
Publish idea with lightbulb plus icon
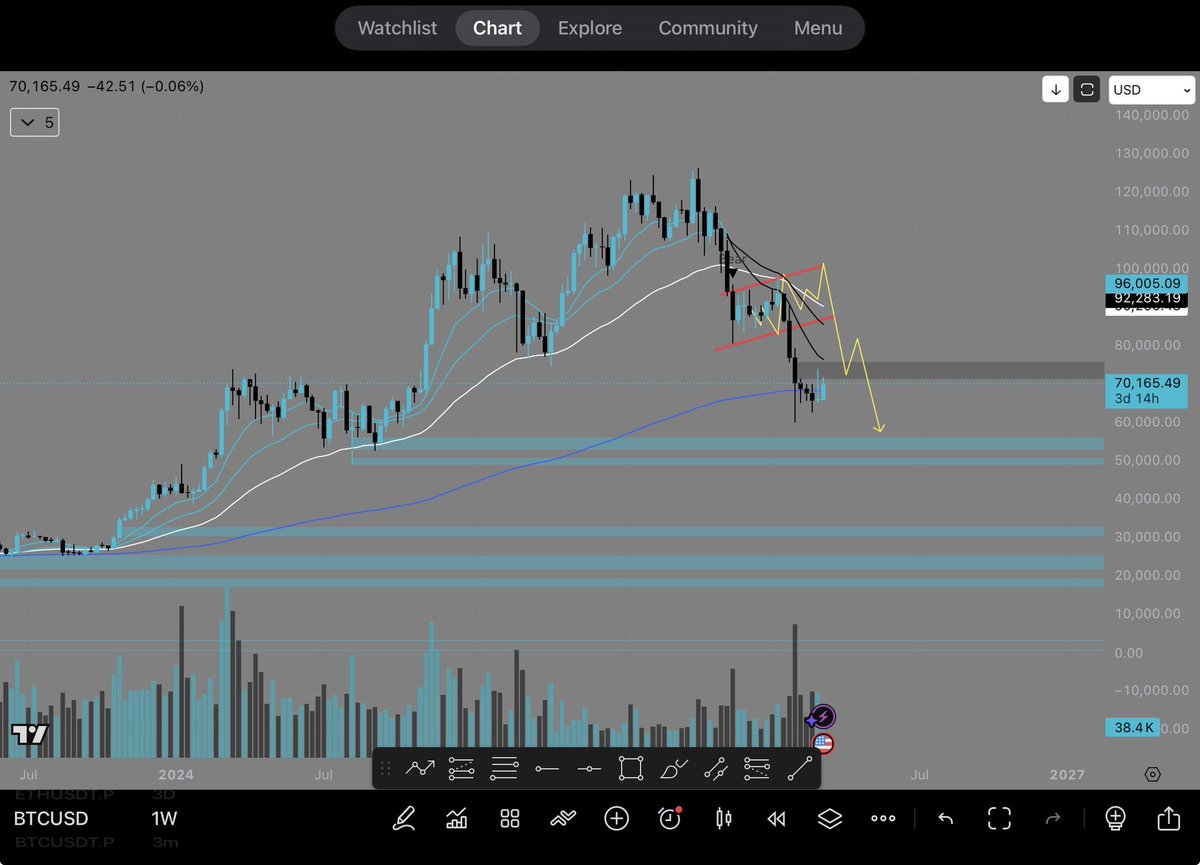(x=1116, y=818)
